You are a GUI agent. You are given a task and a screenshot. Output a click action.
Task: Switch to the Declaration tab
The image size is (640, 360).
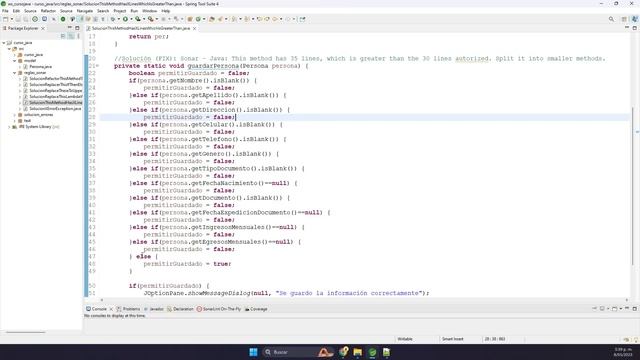180,309
